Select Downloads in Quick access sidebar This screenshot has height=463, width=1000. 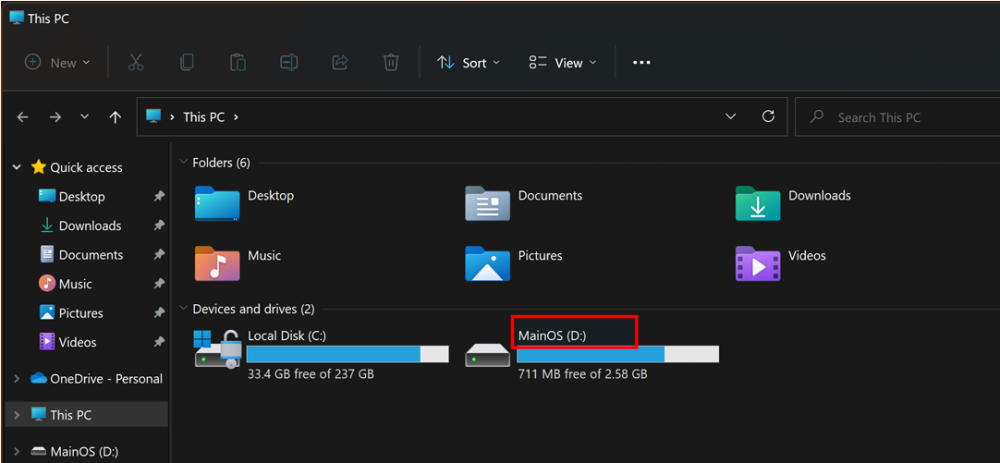tap(89, 226)
